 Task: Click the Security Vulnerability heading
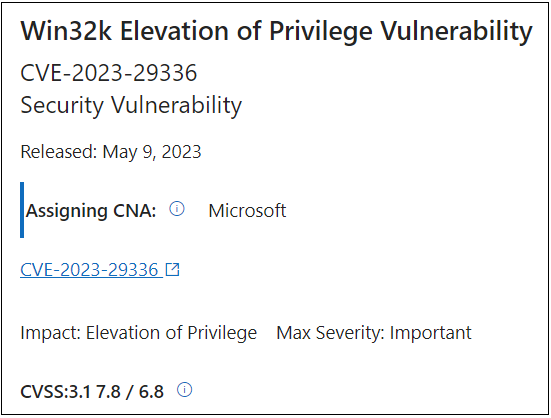click(131, 105)
